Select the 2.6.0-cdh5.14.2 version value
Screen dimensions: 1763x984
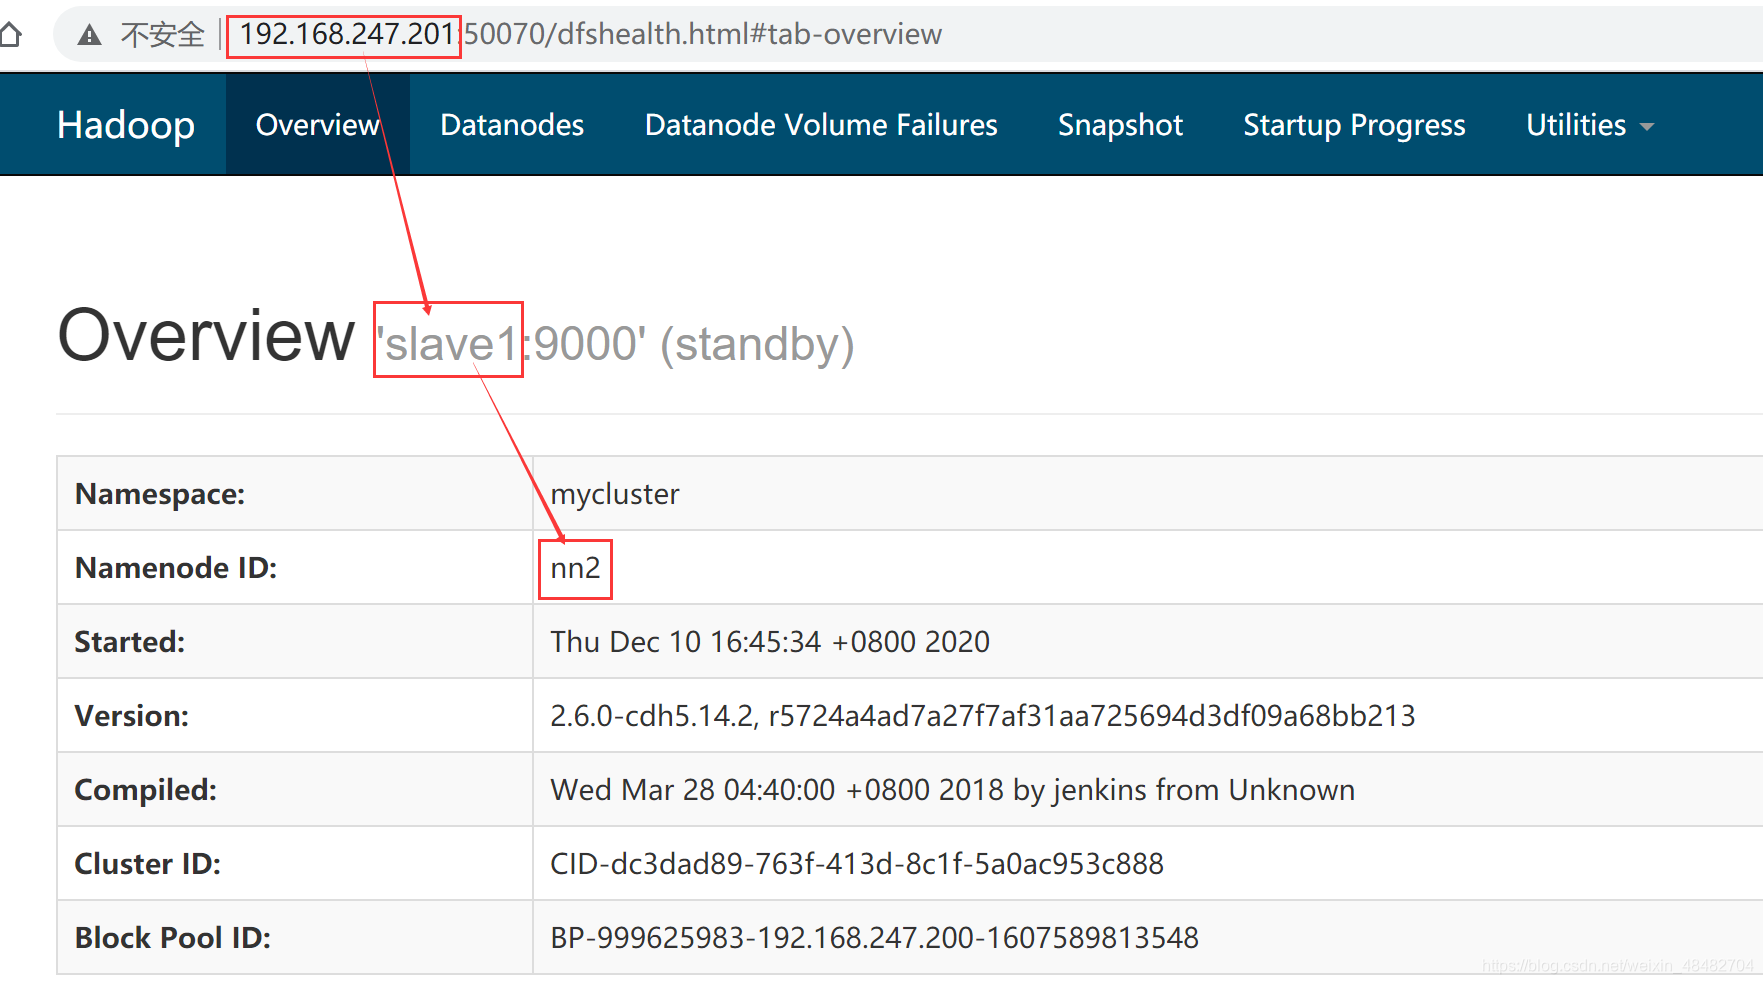(983, 716)
